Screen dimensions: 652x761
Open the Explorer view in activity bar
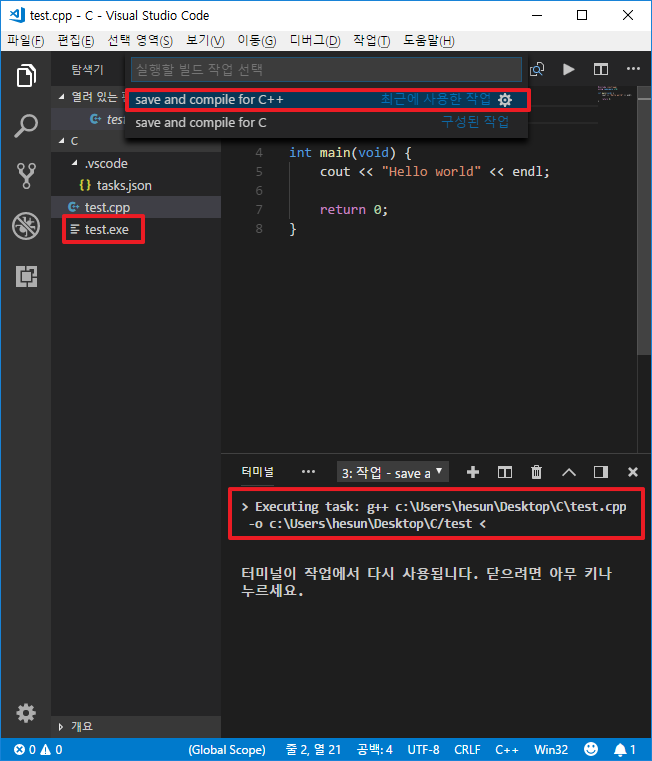click(26, 75)
